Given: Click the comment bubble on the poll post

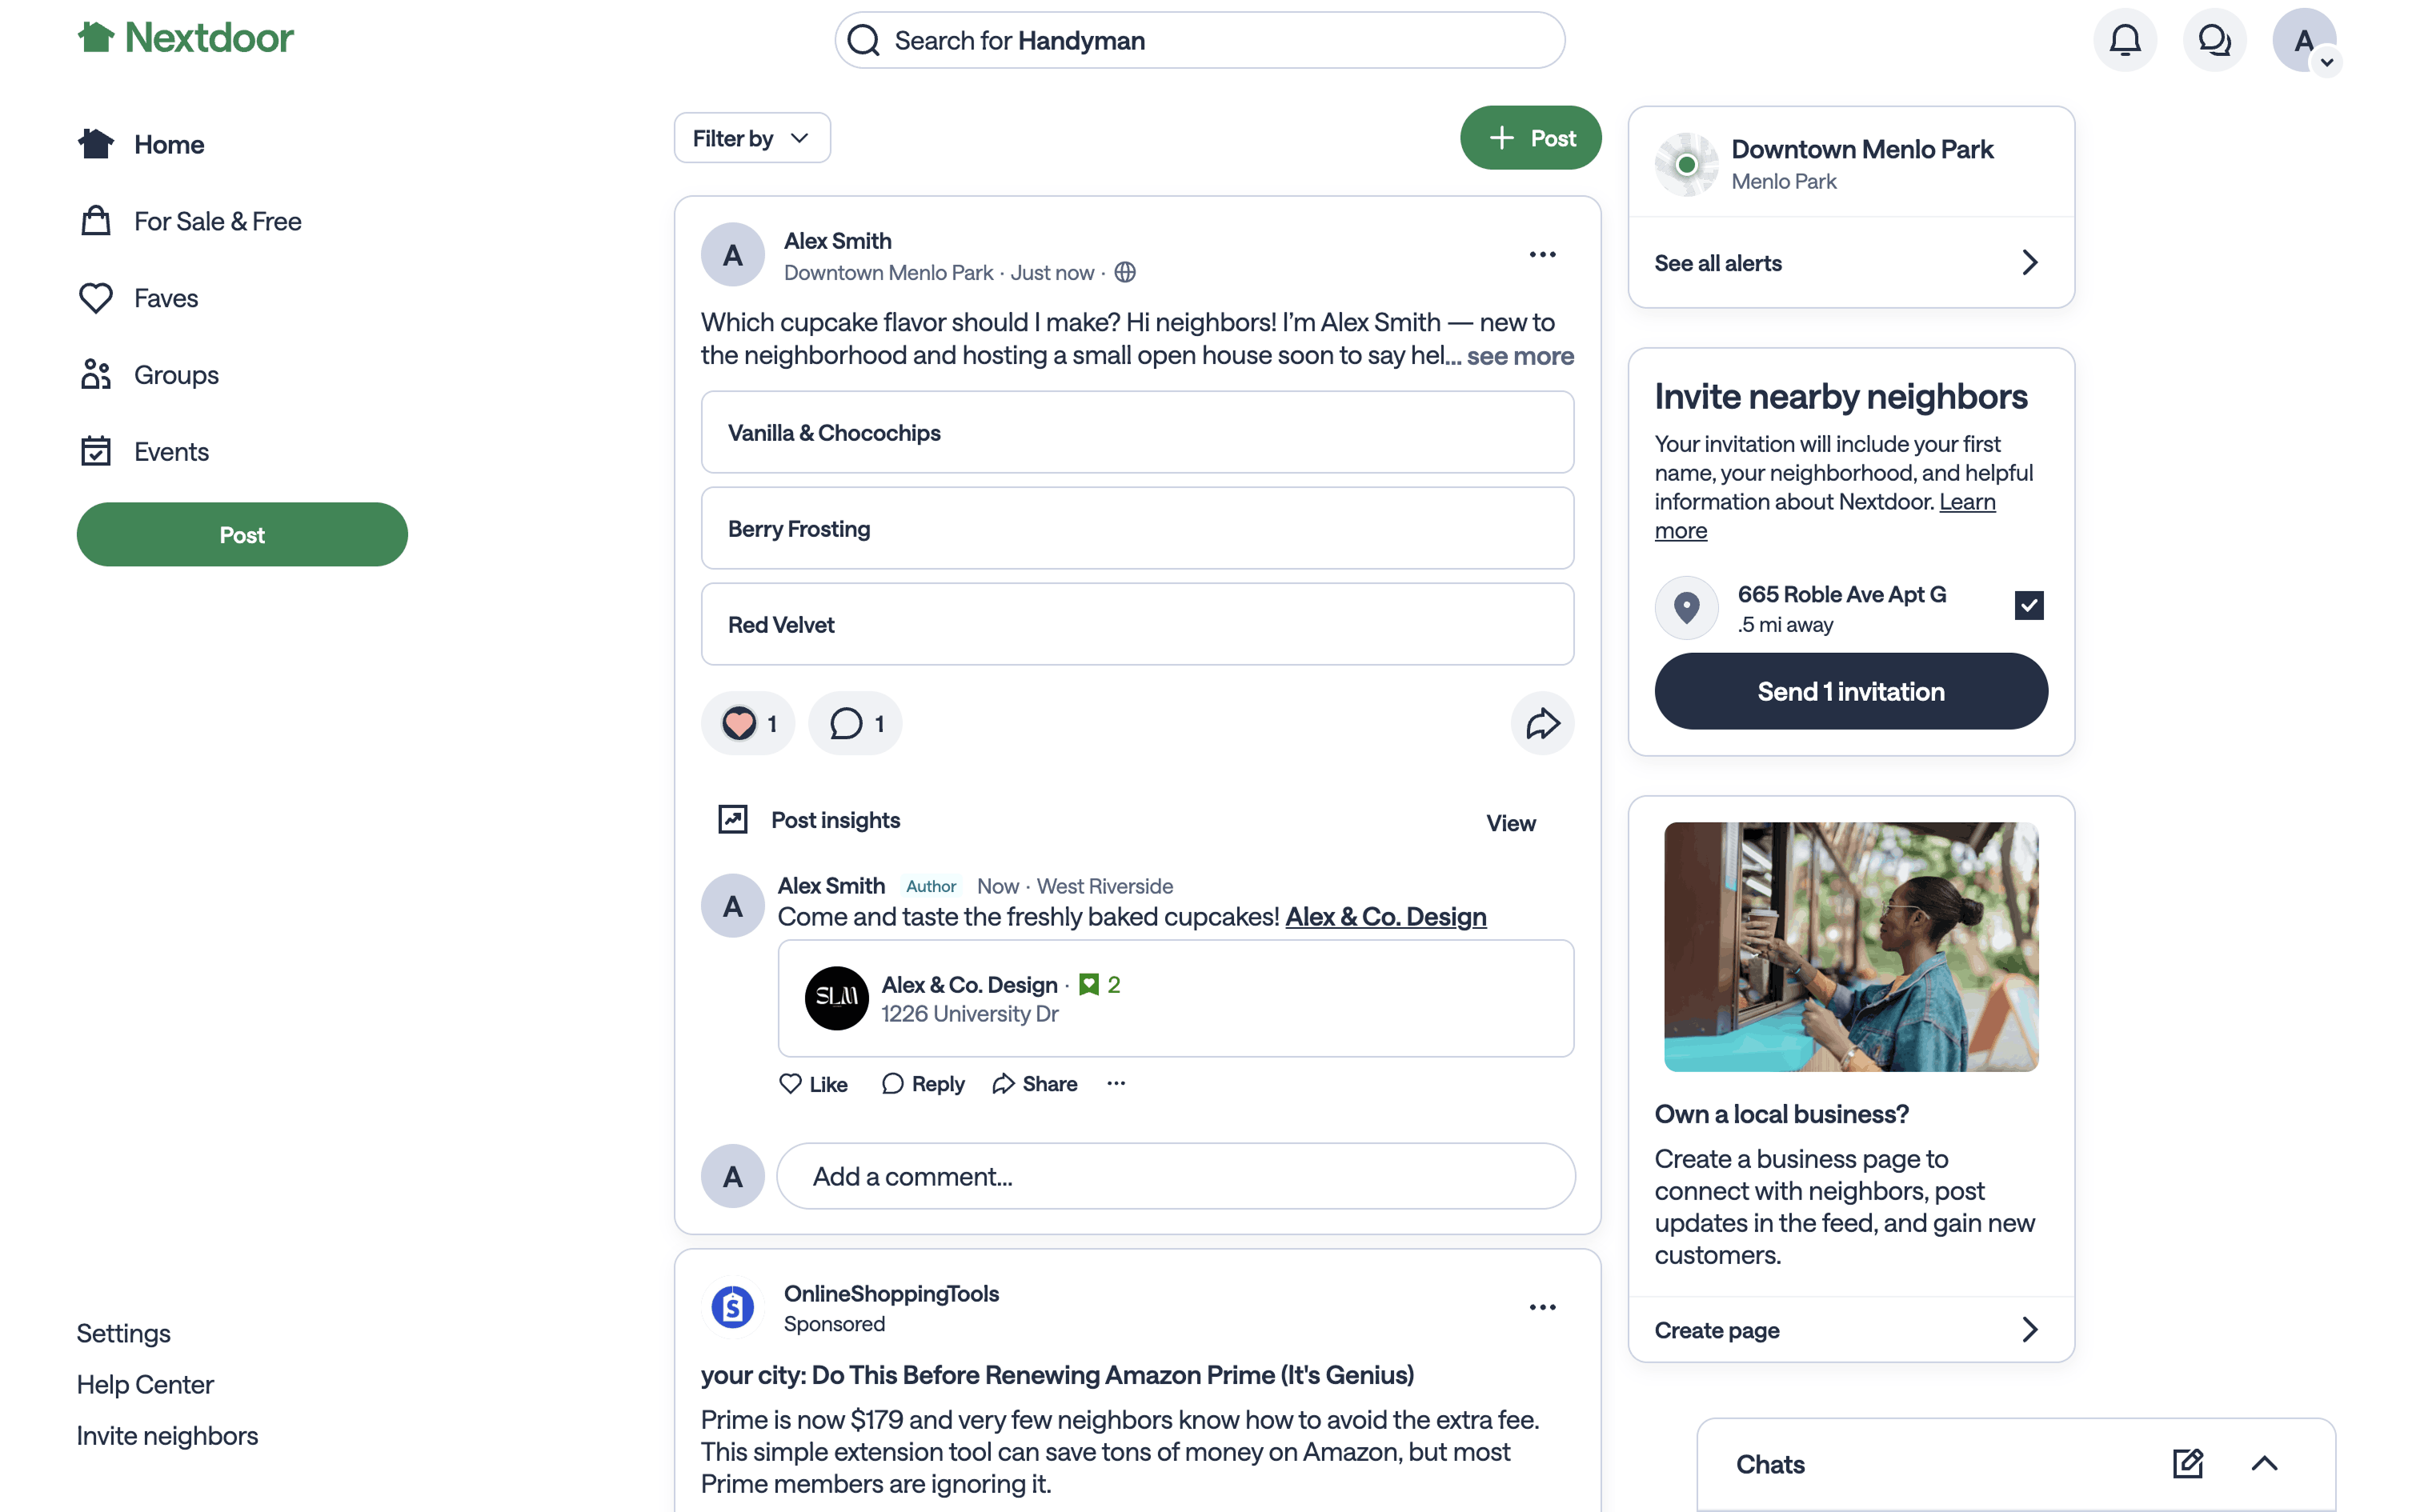Looking at the screenshot, I should point(855,723).
